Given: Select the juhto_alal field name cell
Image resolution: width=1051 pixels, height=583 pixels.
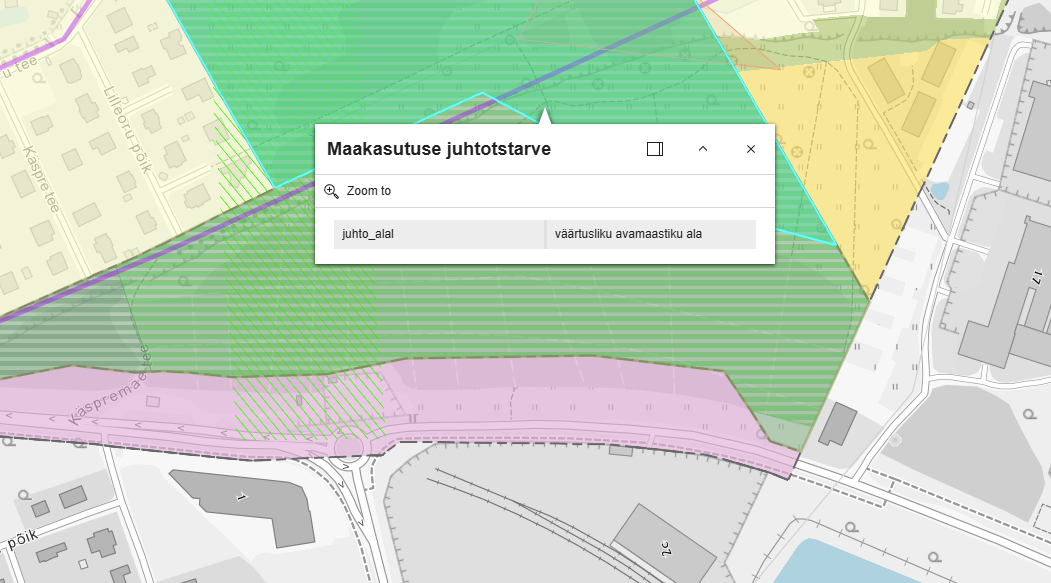Looking at the screenshot, I should coord(439,234).
